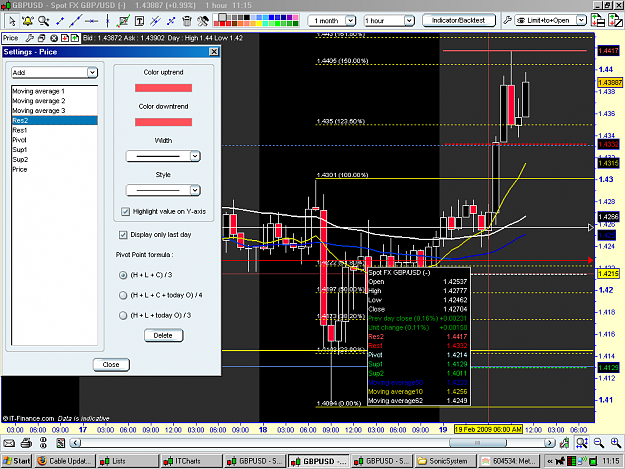Click the Delete button
The image size is (625, 469).
point(163,336)
